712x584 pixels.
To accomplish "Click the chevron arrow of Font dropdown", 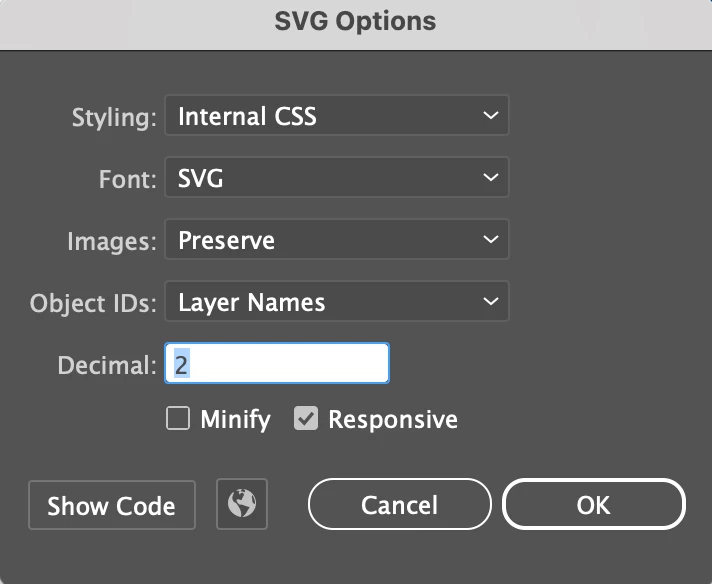I will tap(490, 178).
